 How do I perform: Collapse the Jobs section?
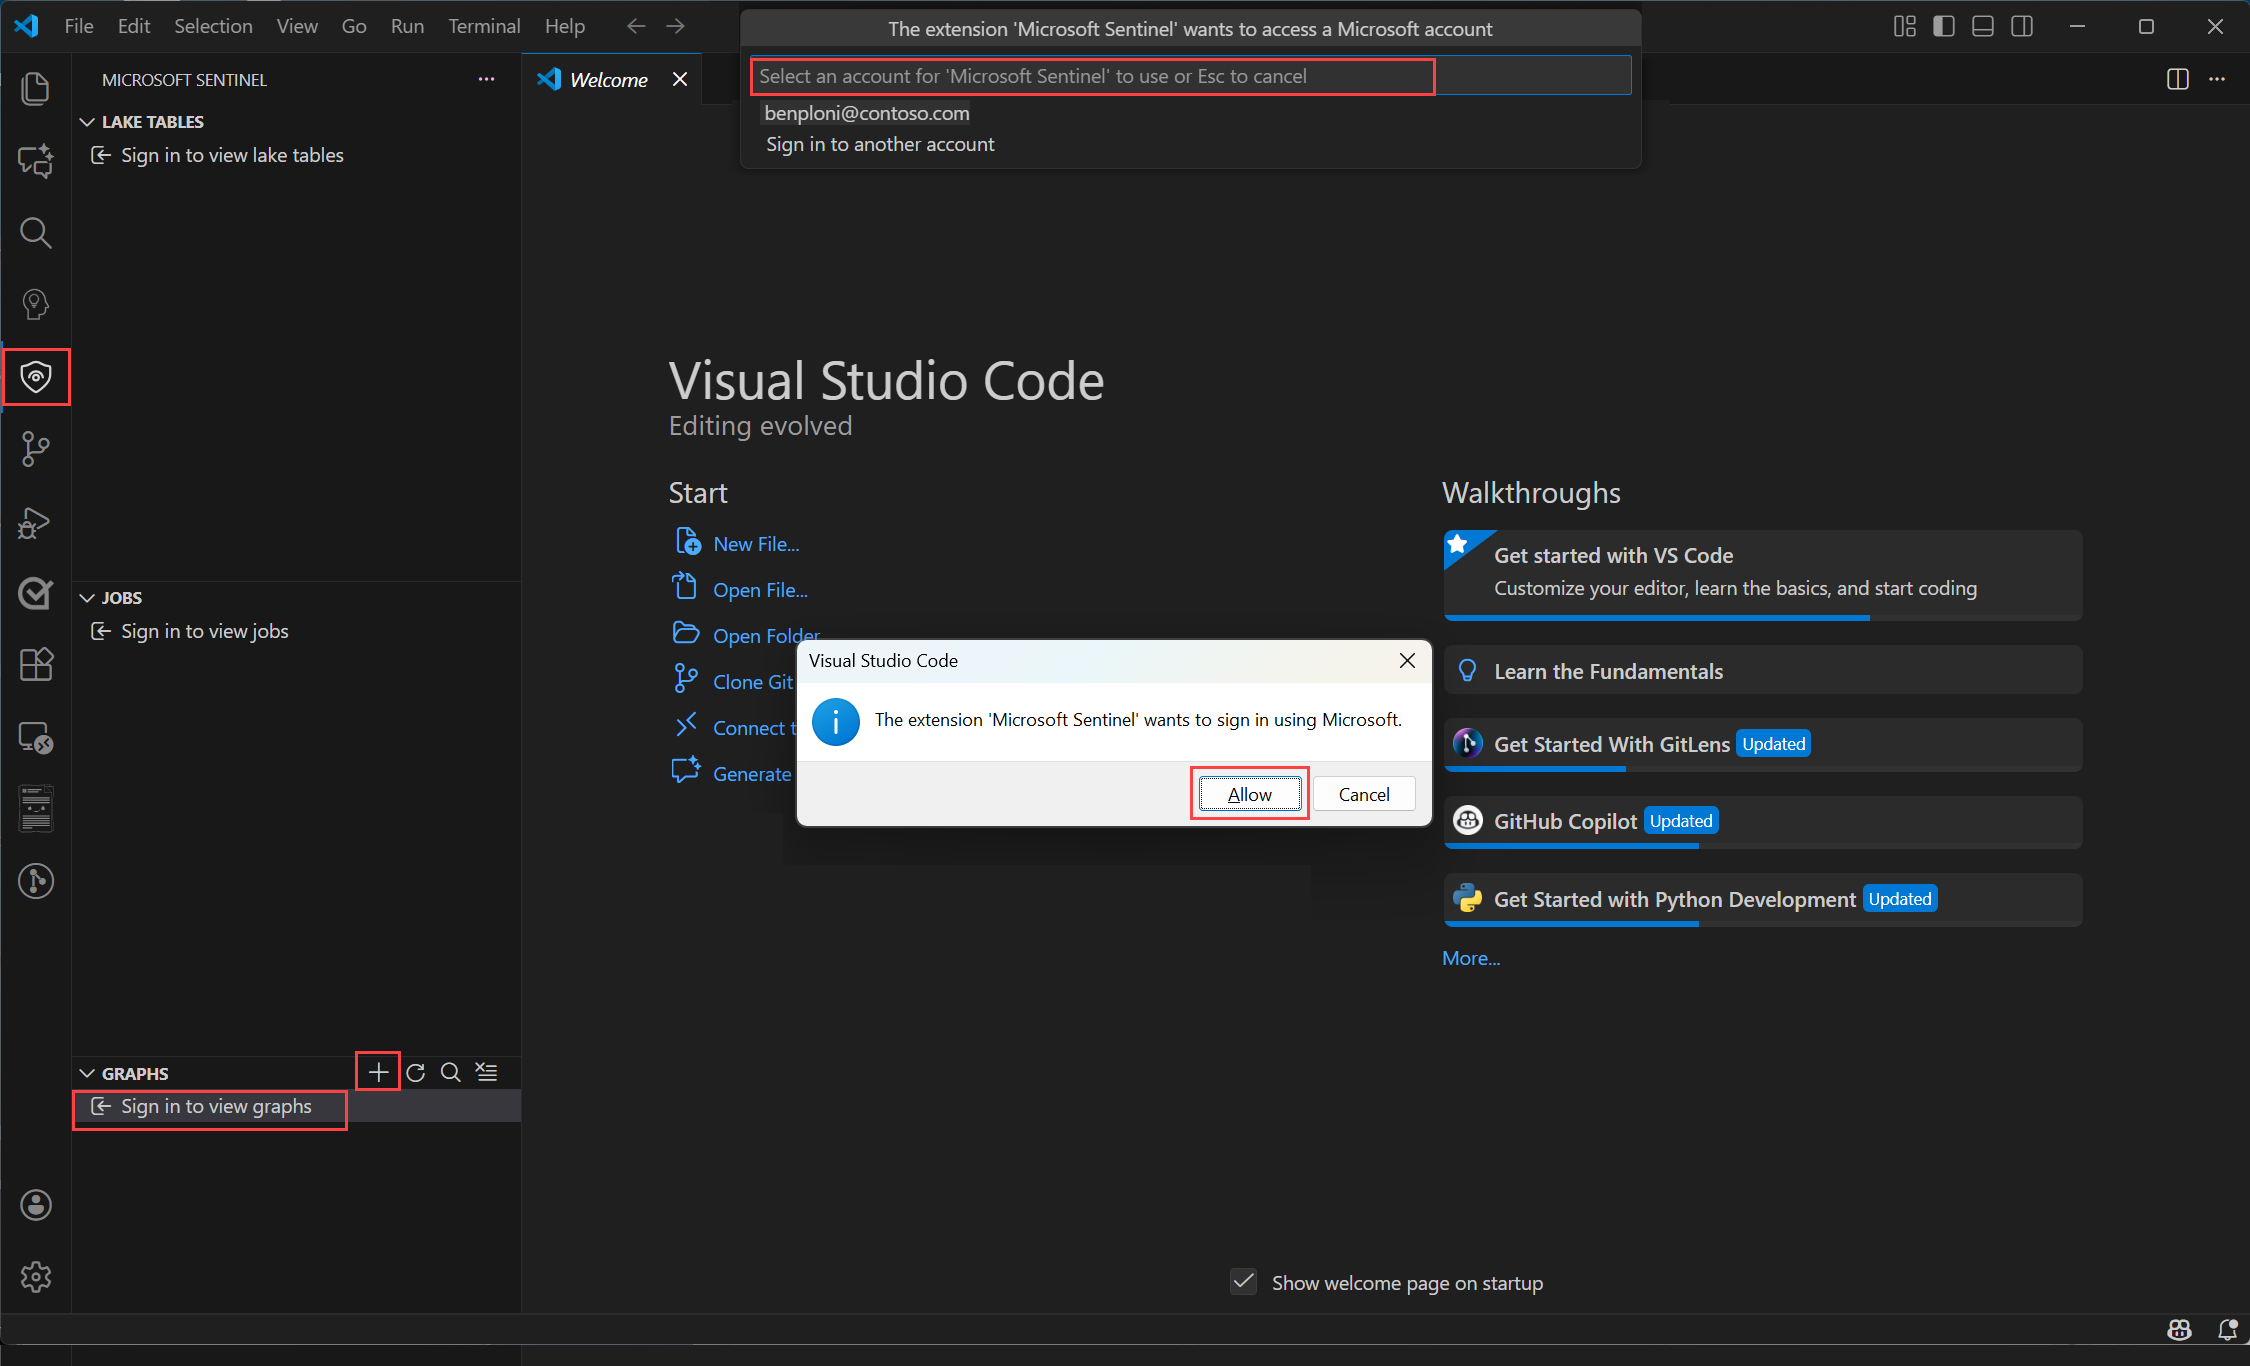[x=88, y=598]
